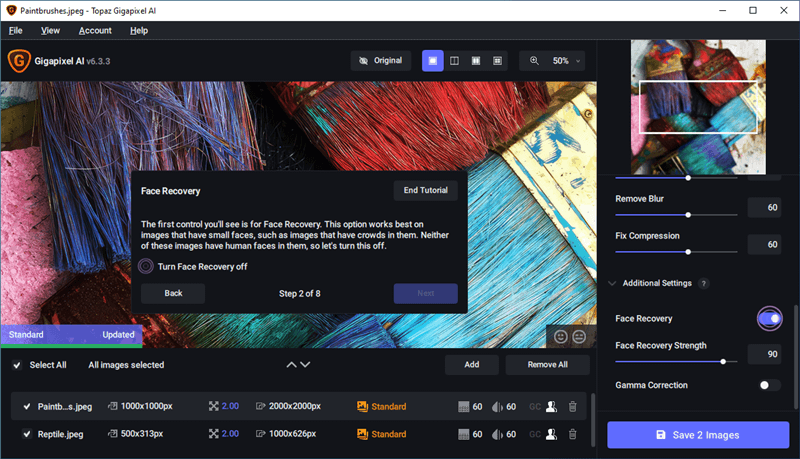The height and width of the screenshot is (459, 800).
Task: Click the Fix Compression value field
Action: pos(764,245)
